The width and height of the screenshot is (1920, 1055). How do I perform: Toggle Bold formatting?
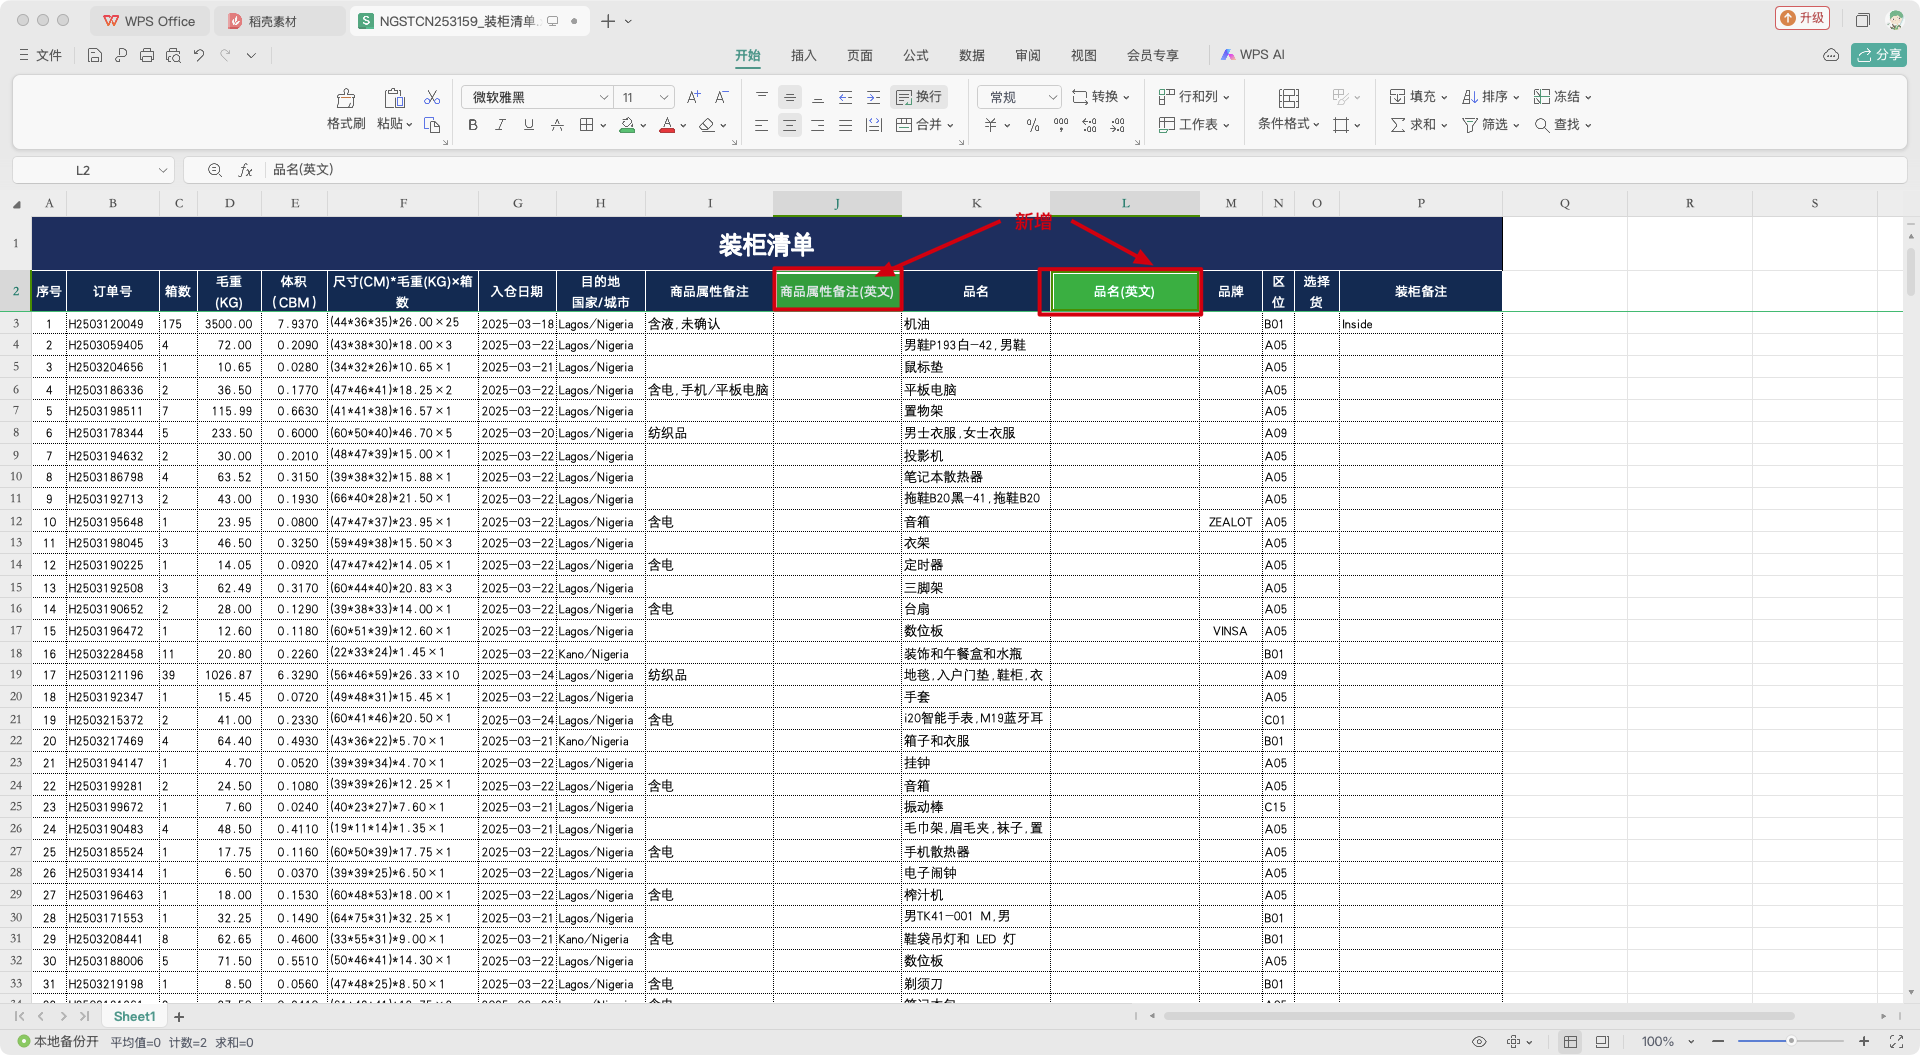point(473,125)
